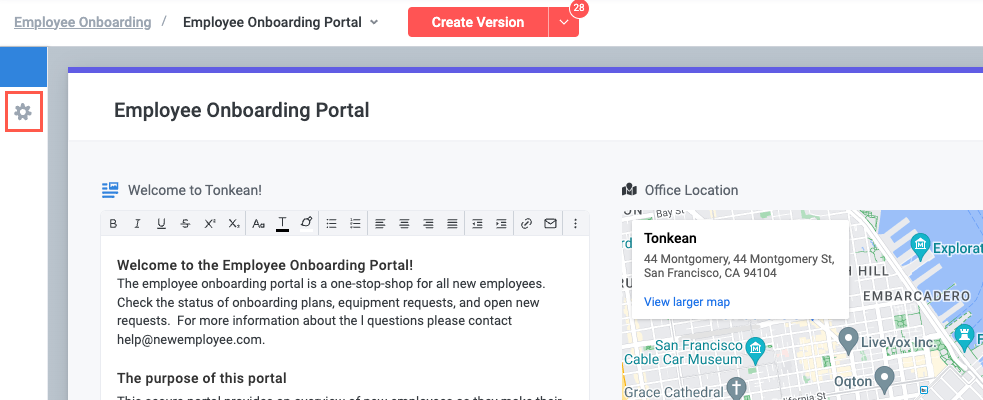
Task: Open the text highlight color picker
Action: 306,223
